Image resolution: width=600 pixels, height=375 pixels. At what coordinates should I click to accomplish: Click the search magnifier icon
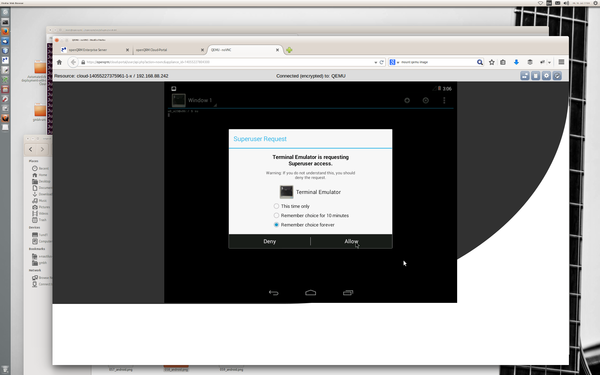pos(479,62)
